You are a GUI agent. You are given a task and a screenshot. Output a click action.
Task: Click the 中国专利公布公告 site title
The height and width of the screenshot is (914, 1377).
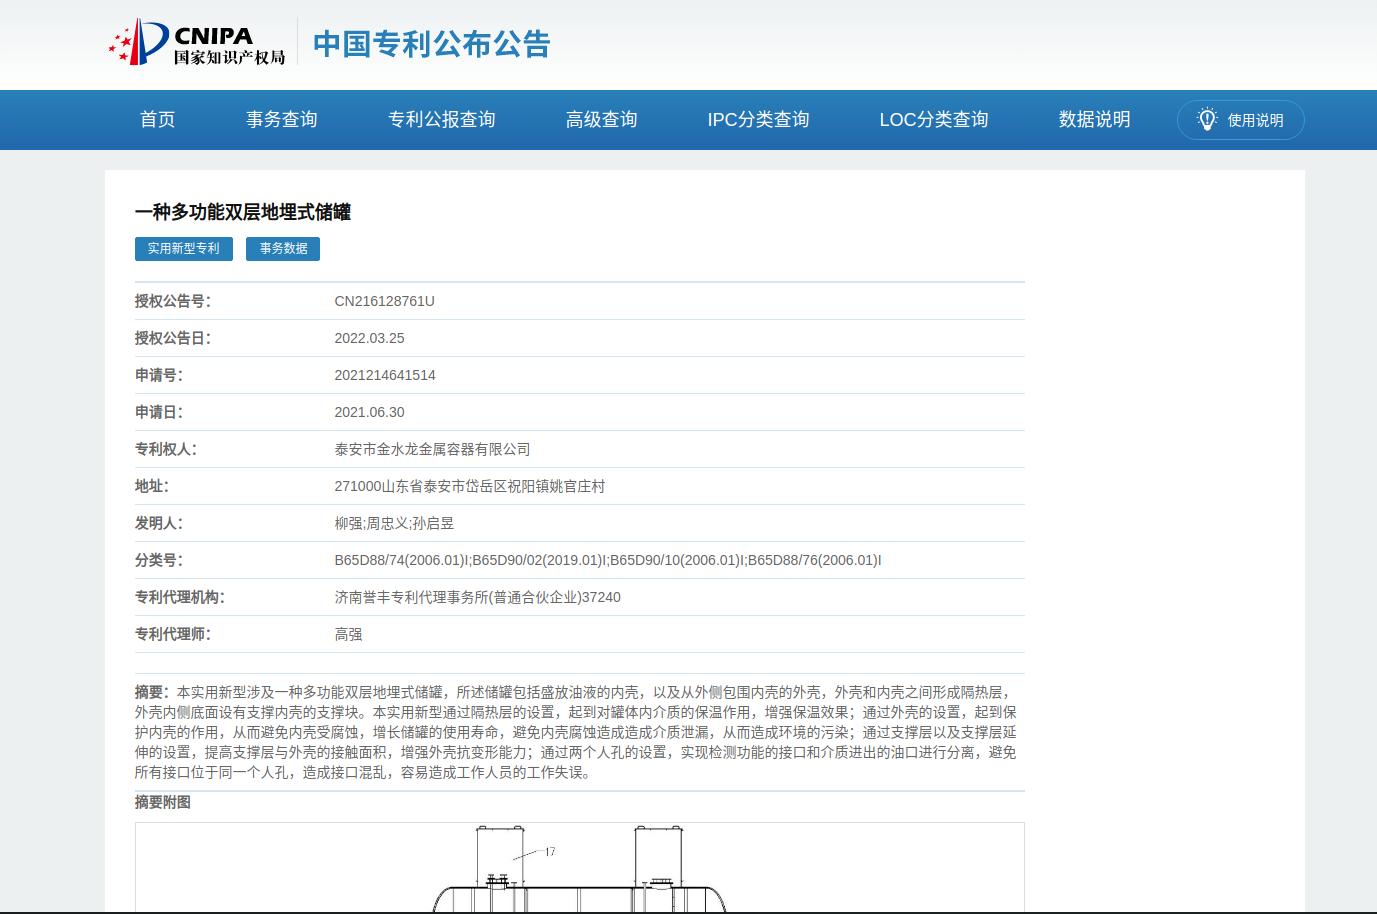pyautogui.click(x=432, y=44)
